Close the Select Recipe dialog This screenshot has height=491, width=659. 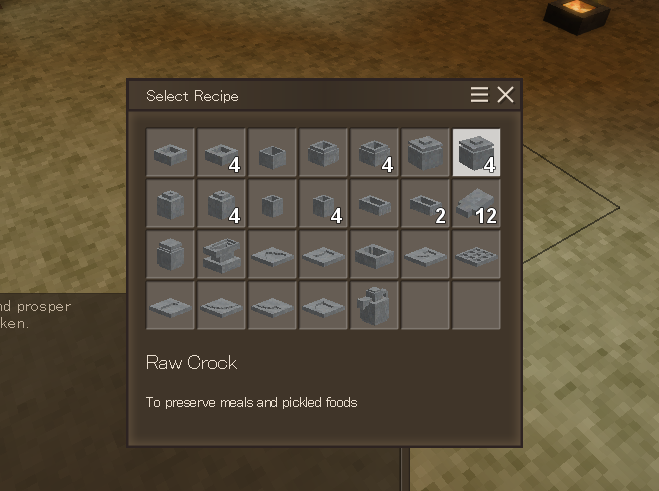point(505,95)
